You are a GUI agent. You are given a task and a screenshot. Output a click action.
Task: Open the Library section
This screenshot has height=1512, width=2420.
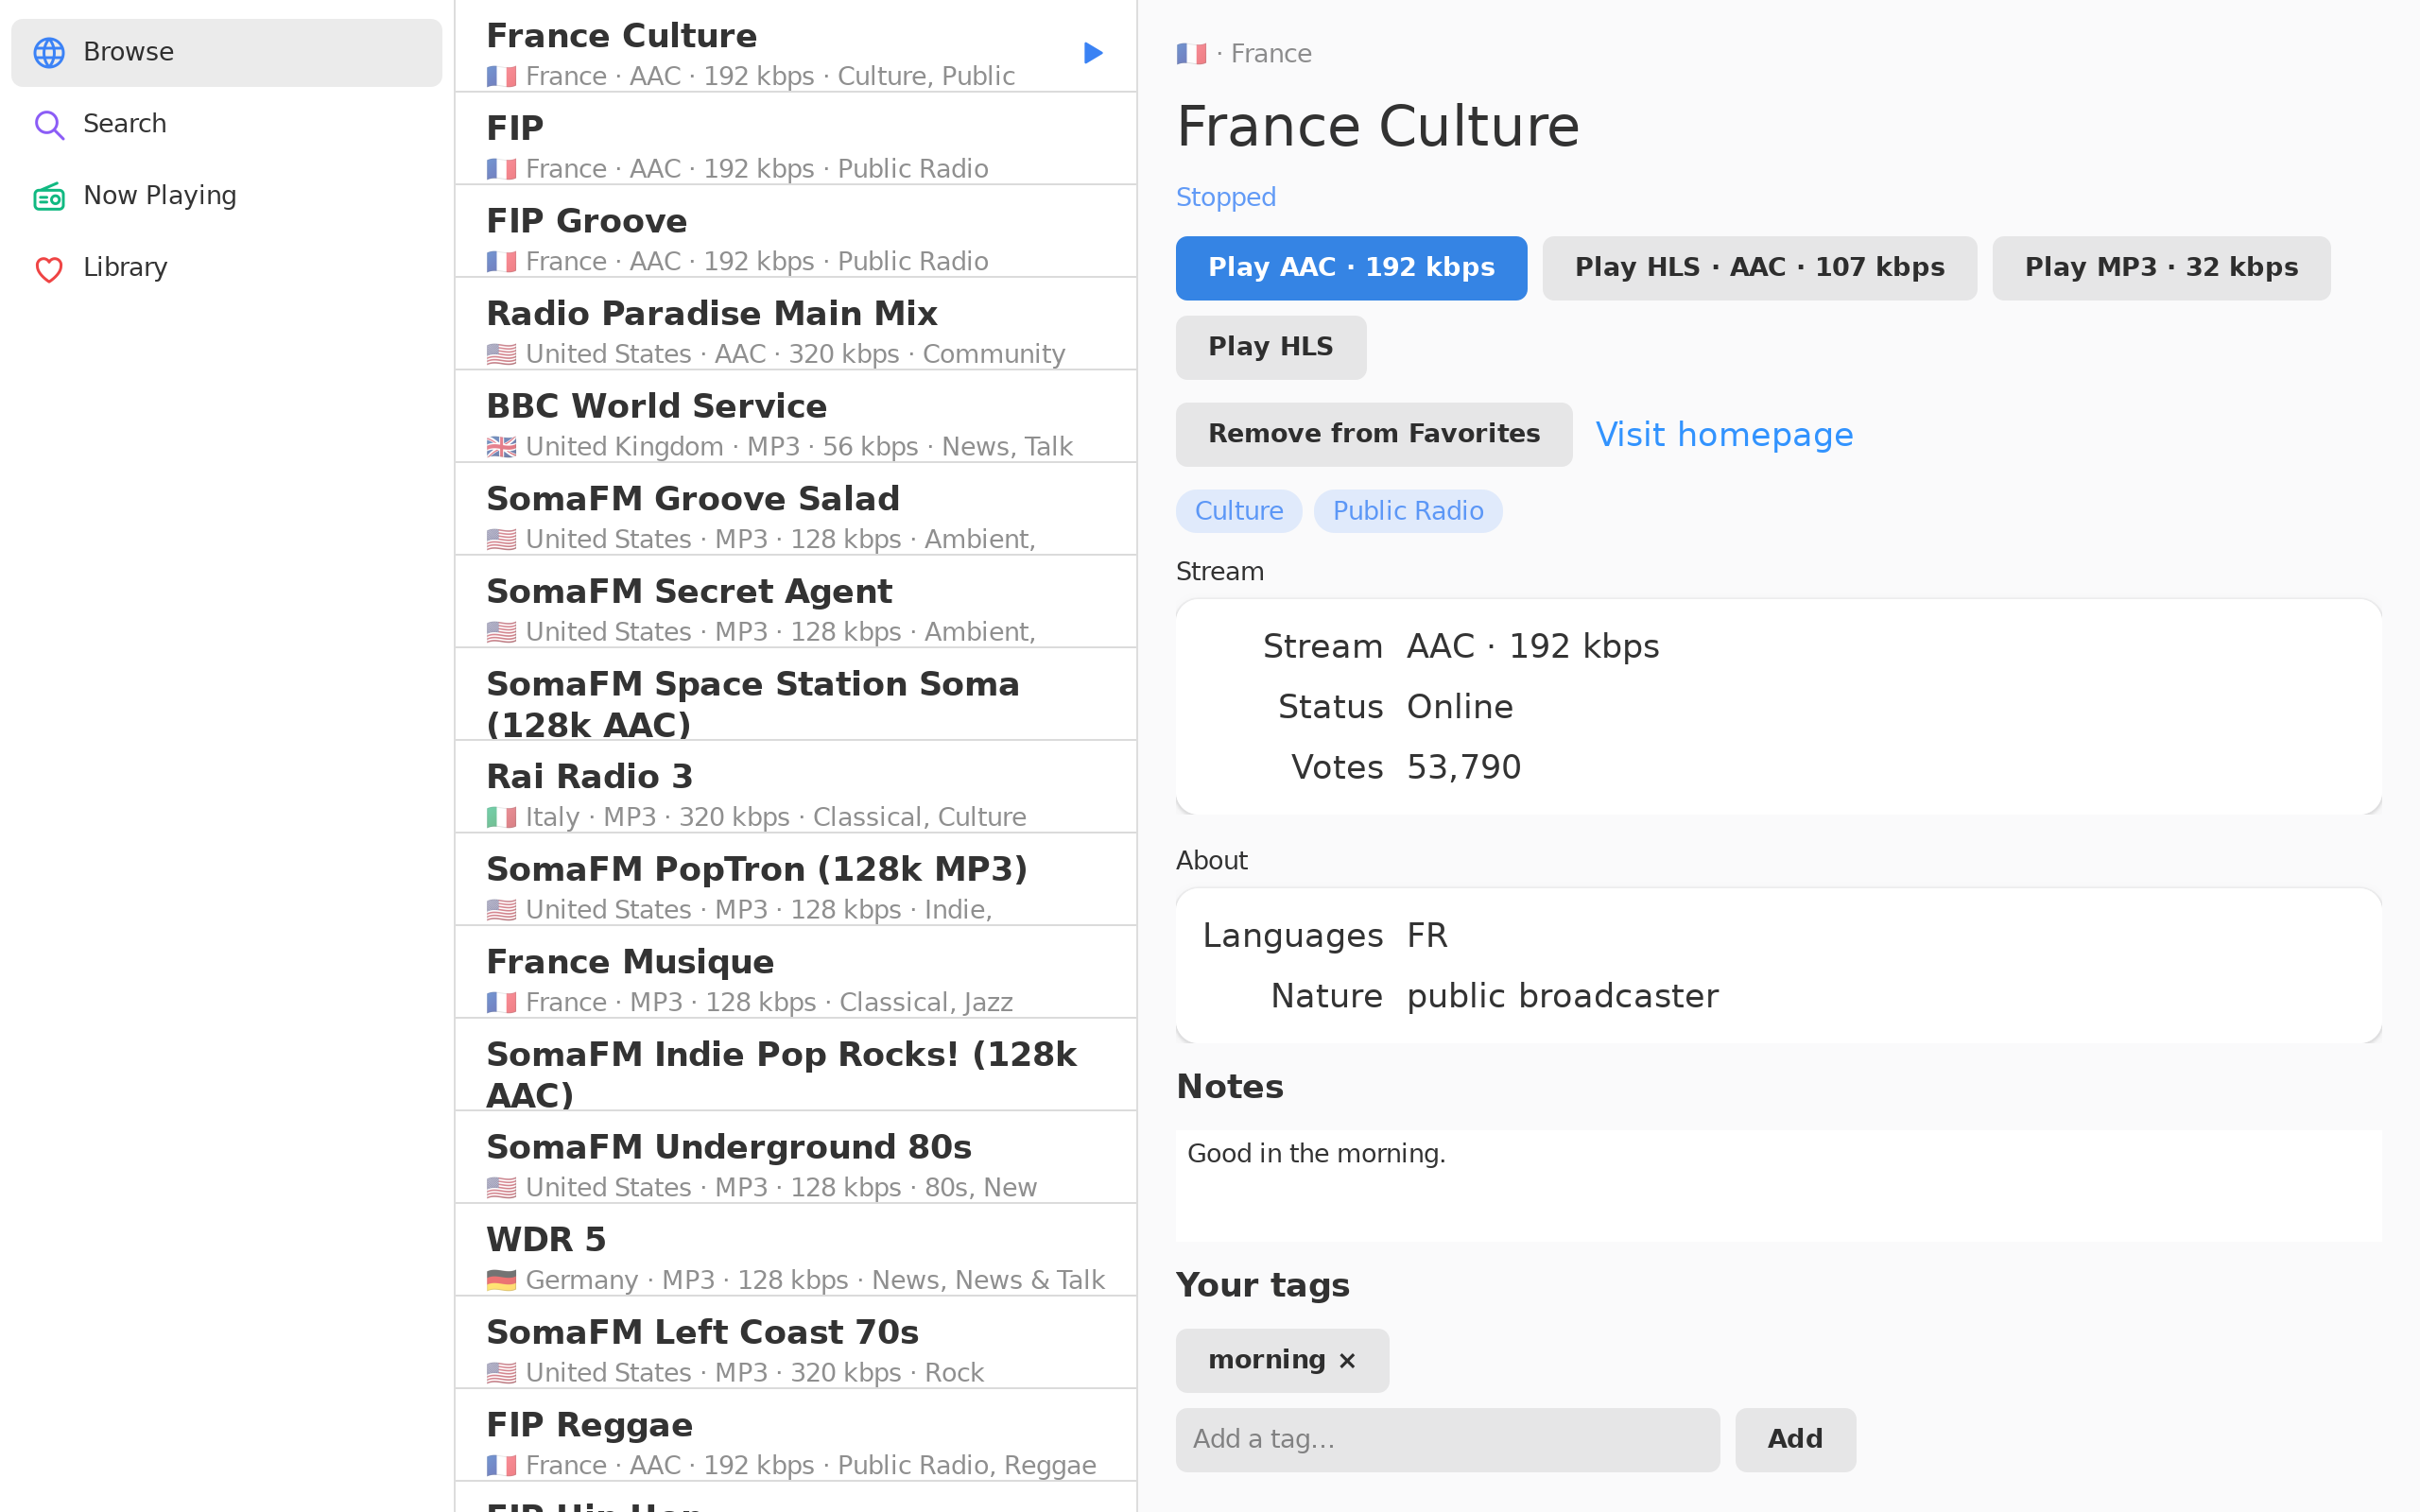(x=226, y=268)
